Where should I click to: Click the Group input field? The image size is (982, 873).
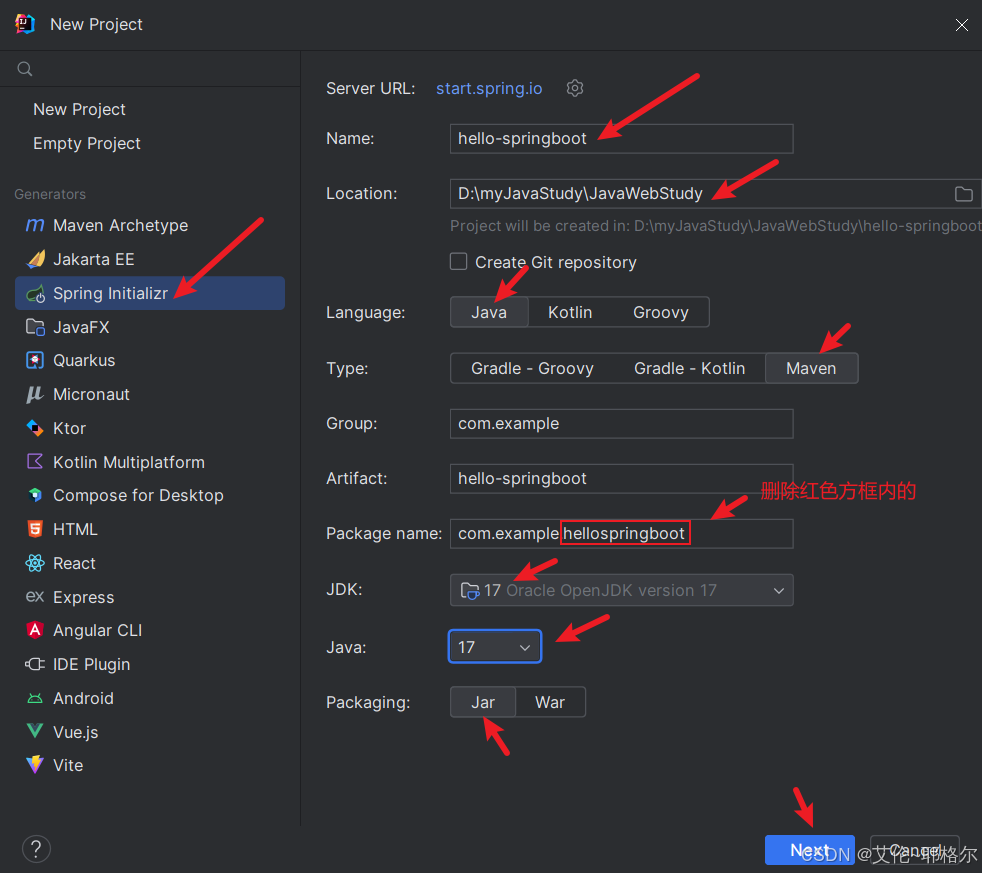tap(621, 423)
